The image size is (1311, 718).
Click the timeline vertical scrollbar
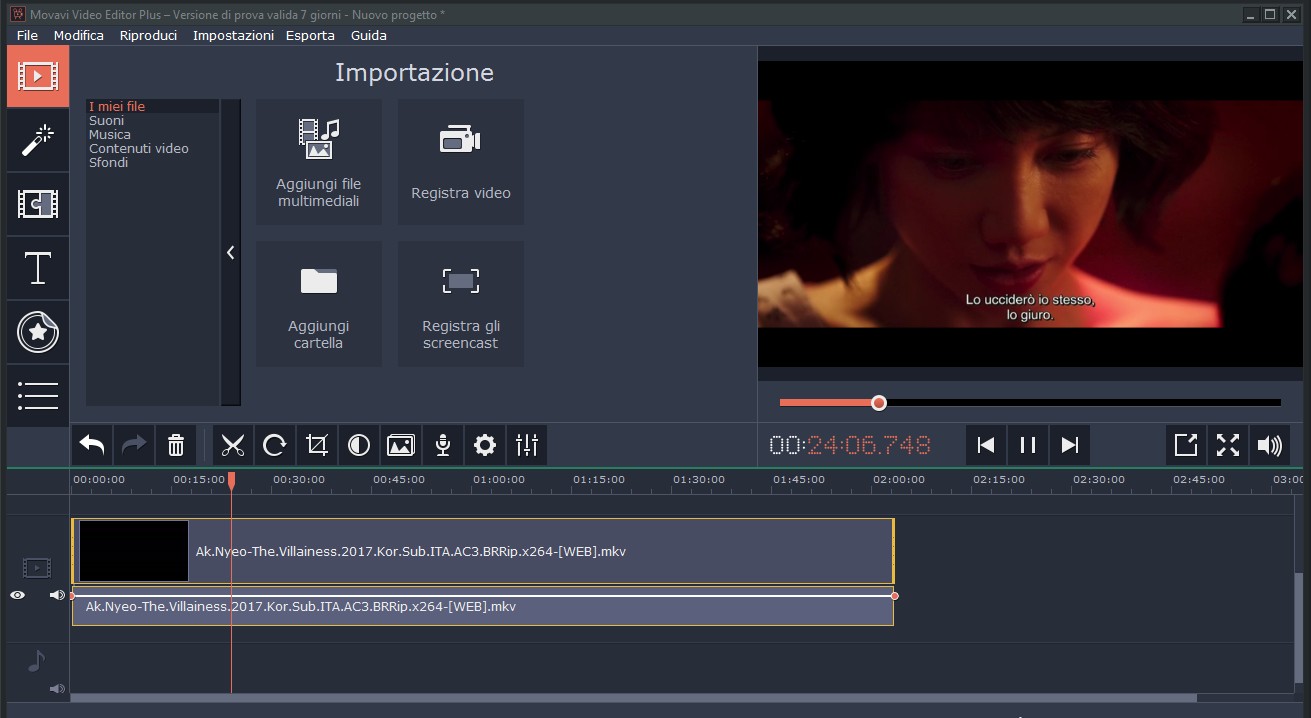[x=1299, y=630]
